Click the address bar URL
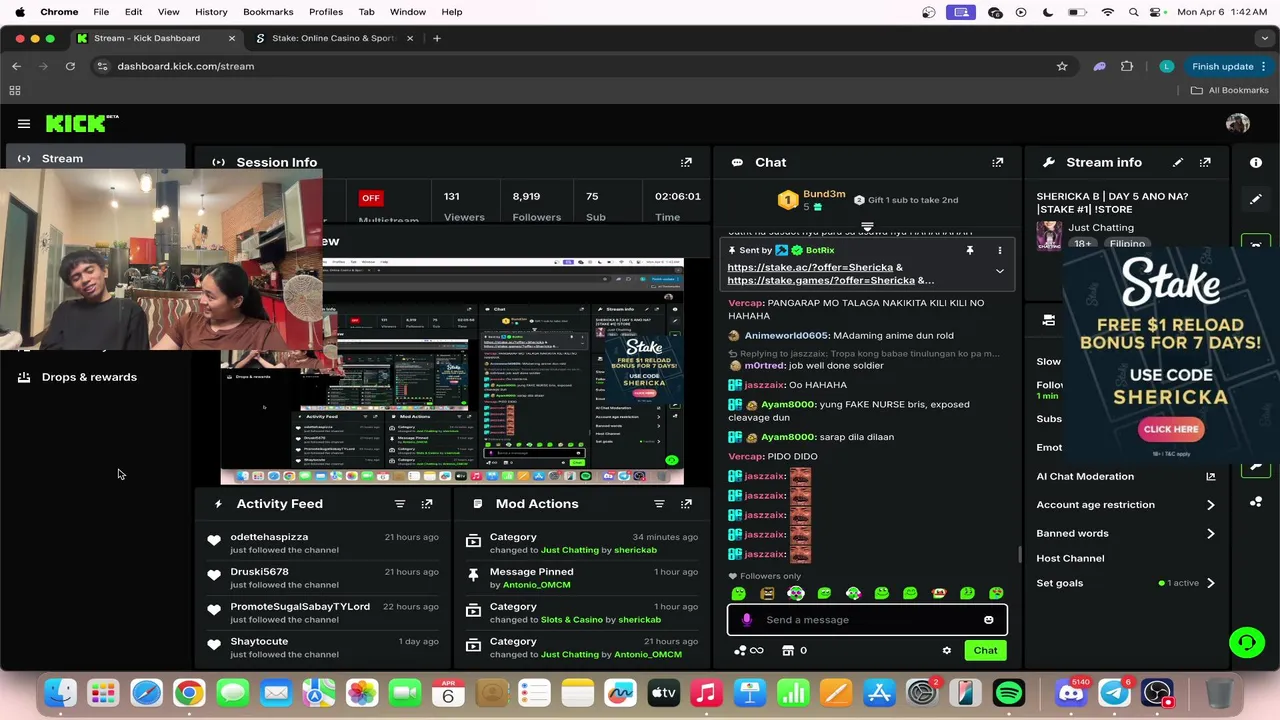1280x720 pixels. coord(185,66)
